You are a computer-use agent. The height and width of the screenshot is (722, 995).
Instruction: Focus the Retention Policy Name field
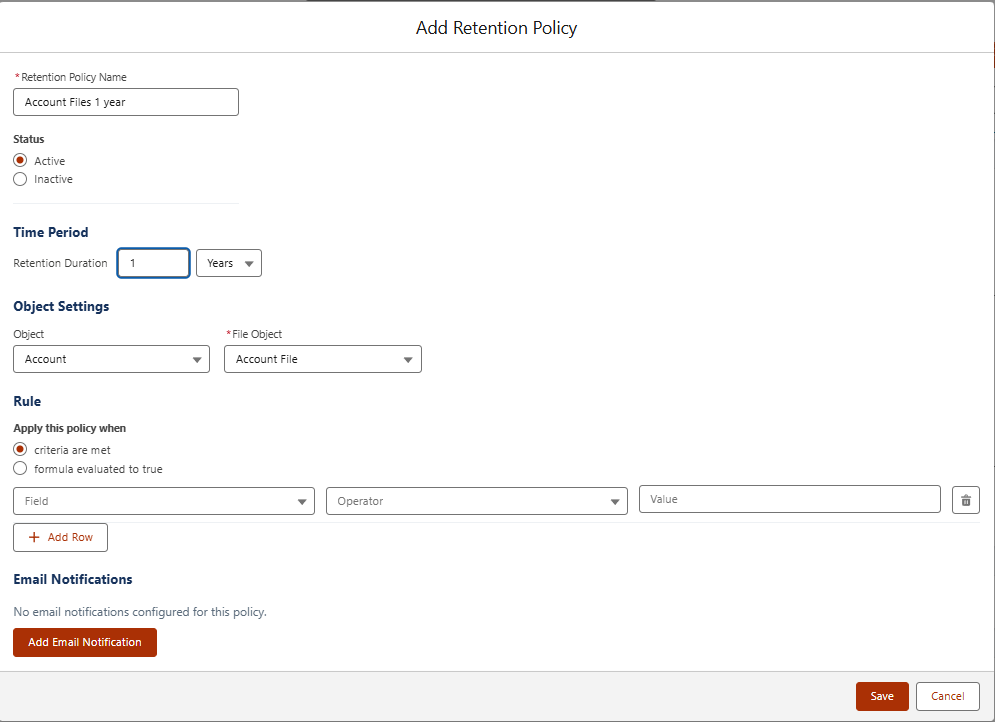126,102
